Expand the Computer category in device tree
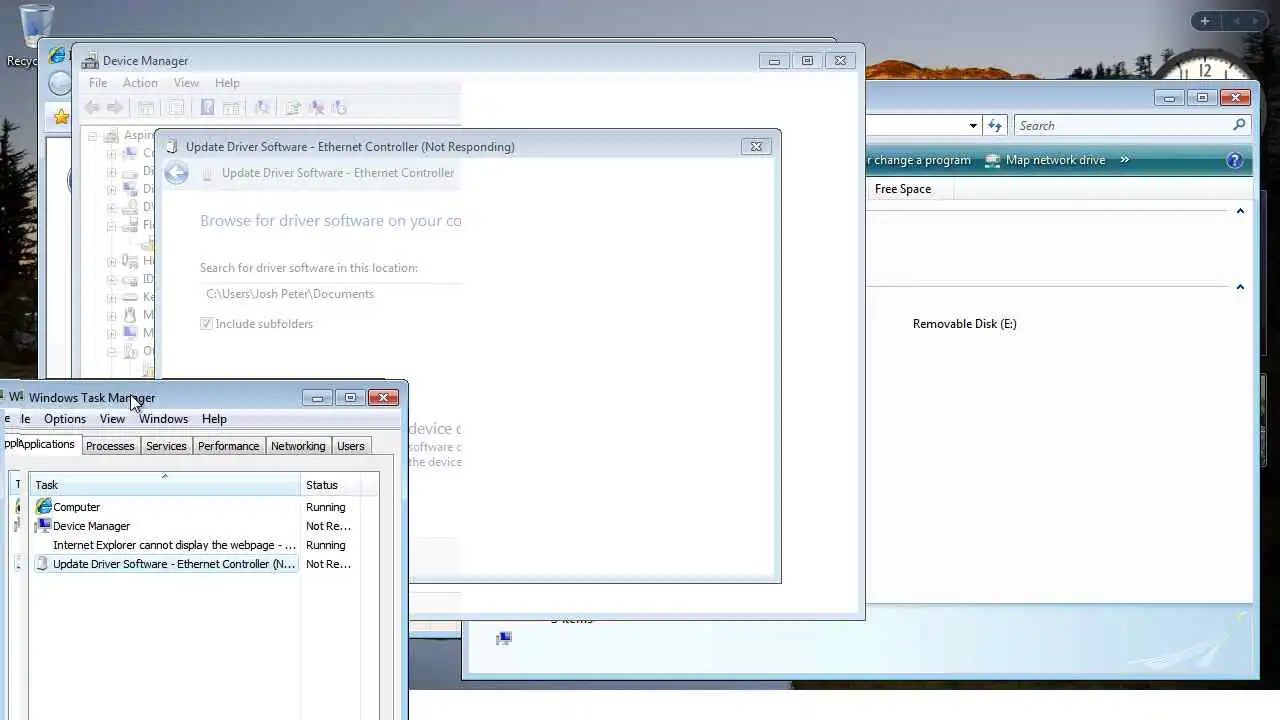Viewport: 1280px width, 720px height. (112, 154)
